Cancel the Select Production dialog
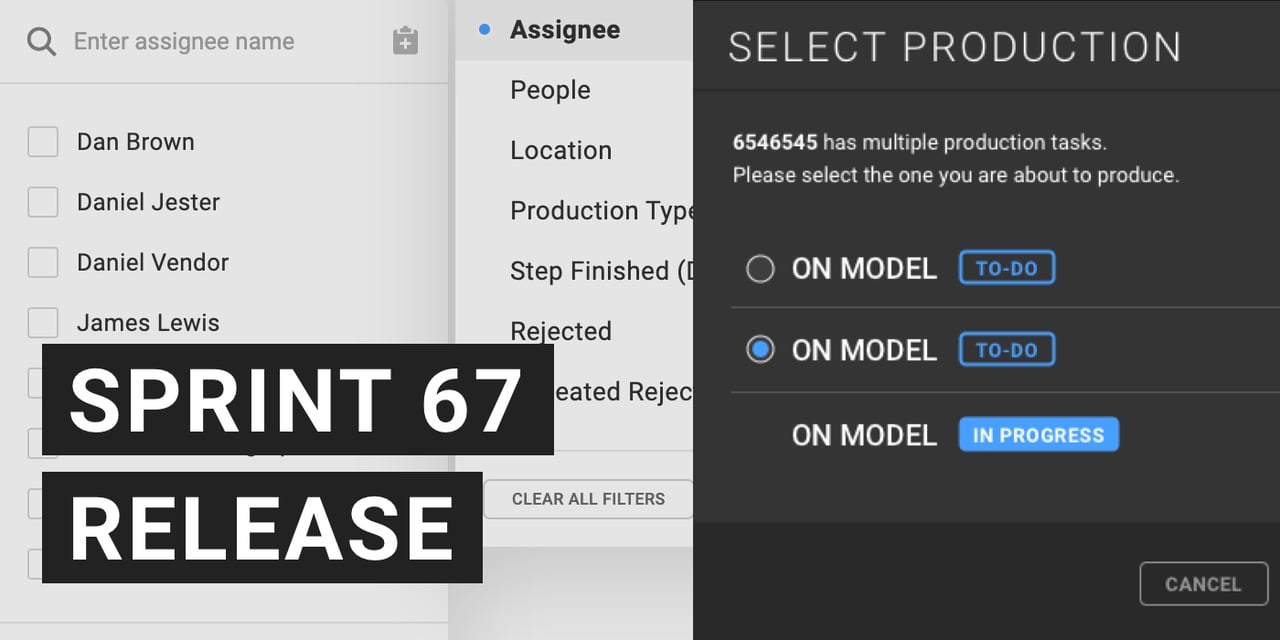 point(1203,584)
